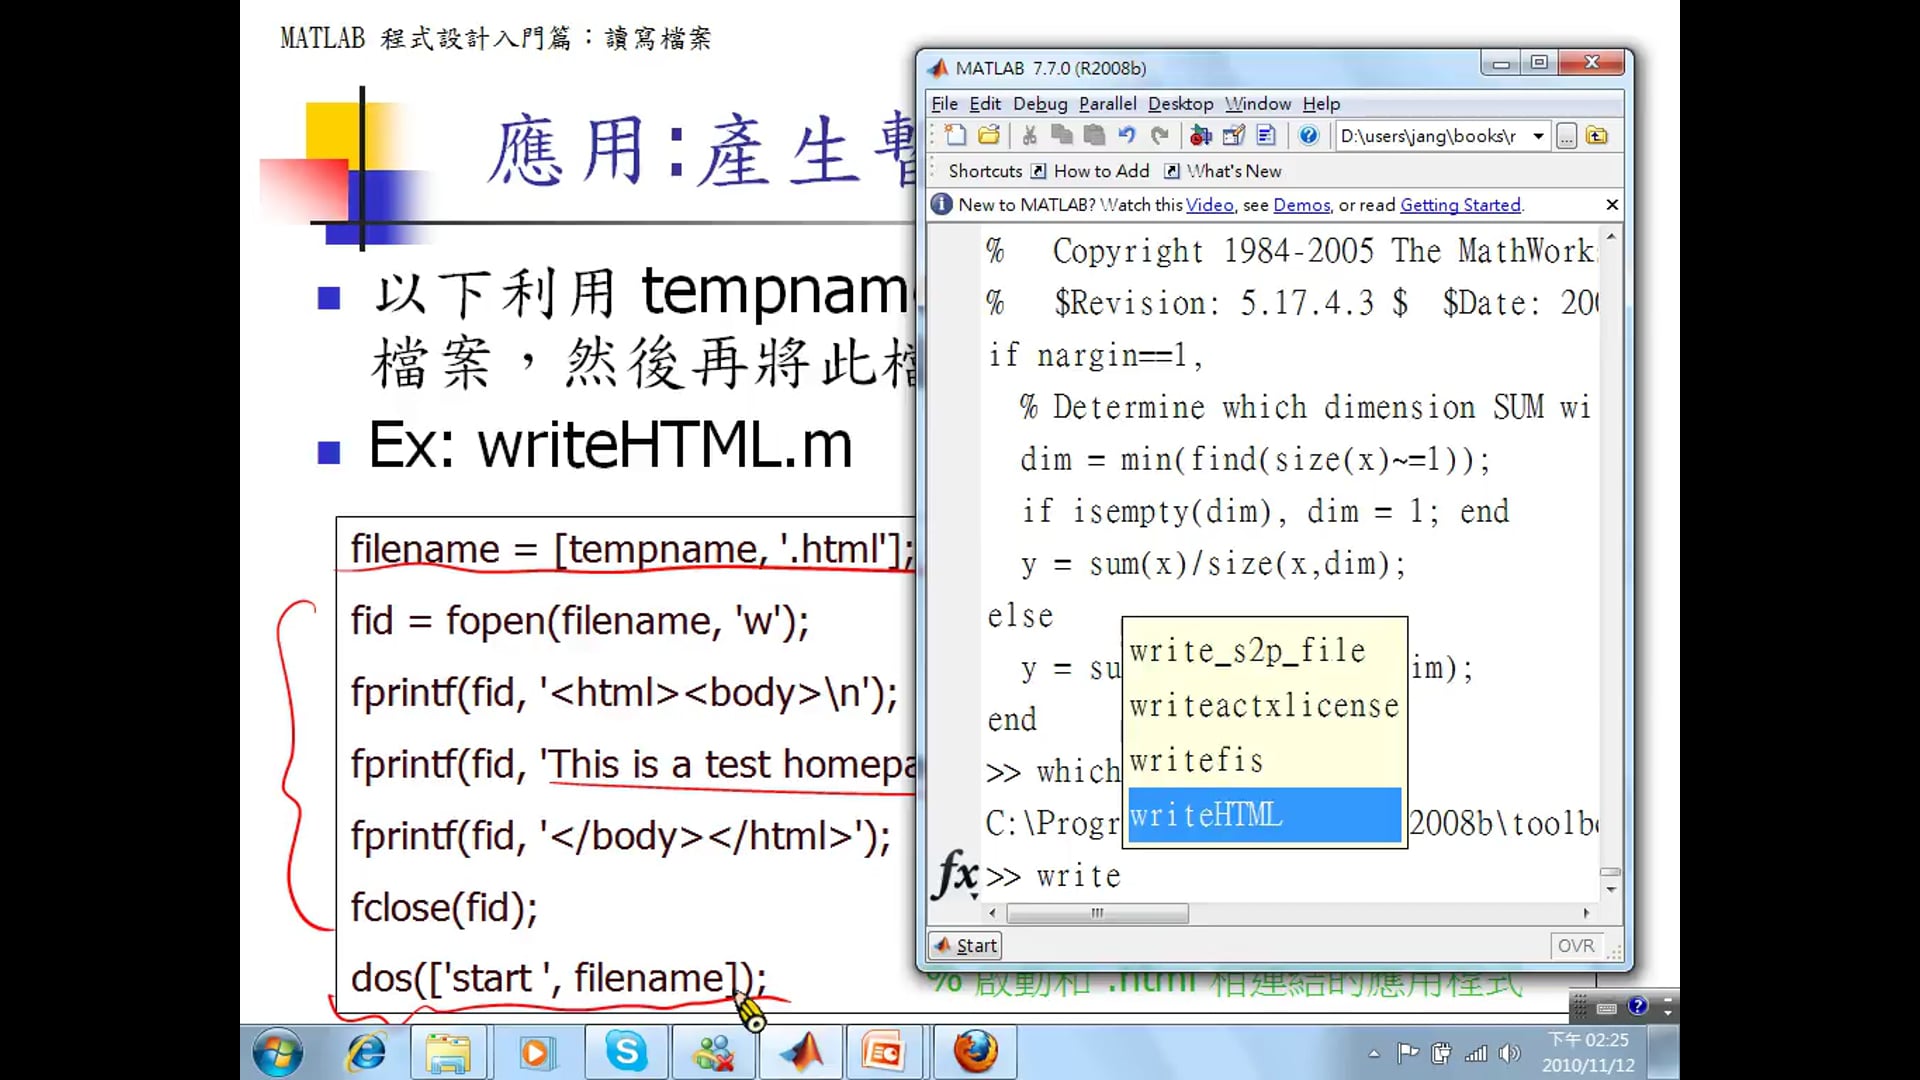Launch MATLAB from the taskbar icon
The width and height of the screenshot is (1920, 1080).
(x=800, y=1052)
